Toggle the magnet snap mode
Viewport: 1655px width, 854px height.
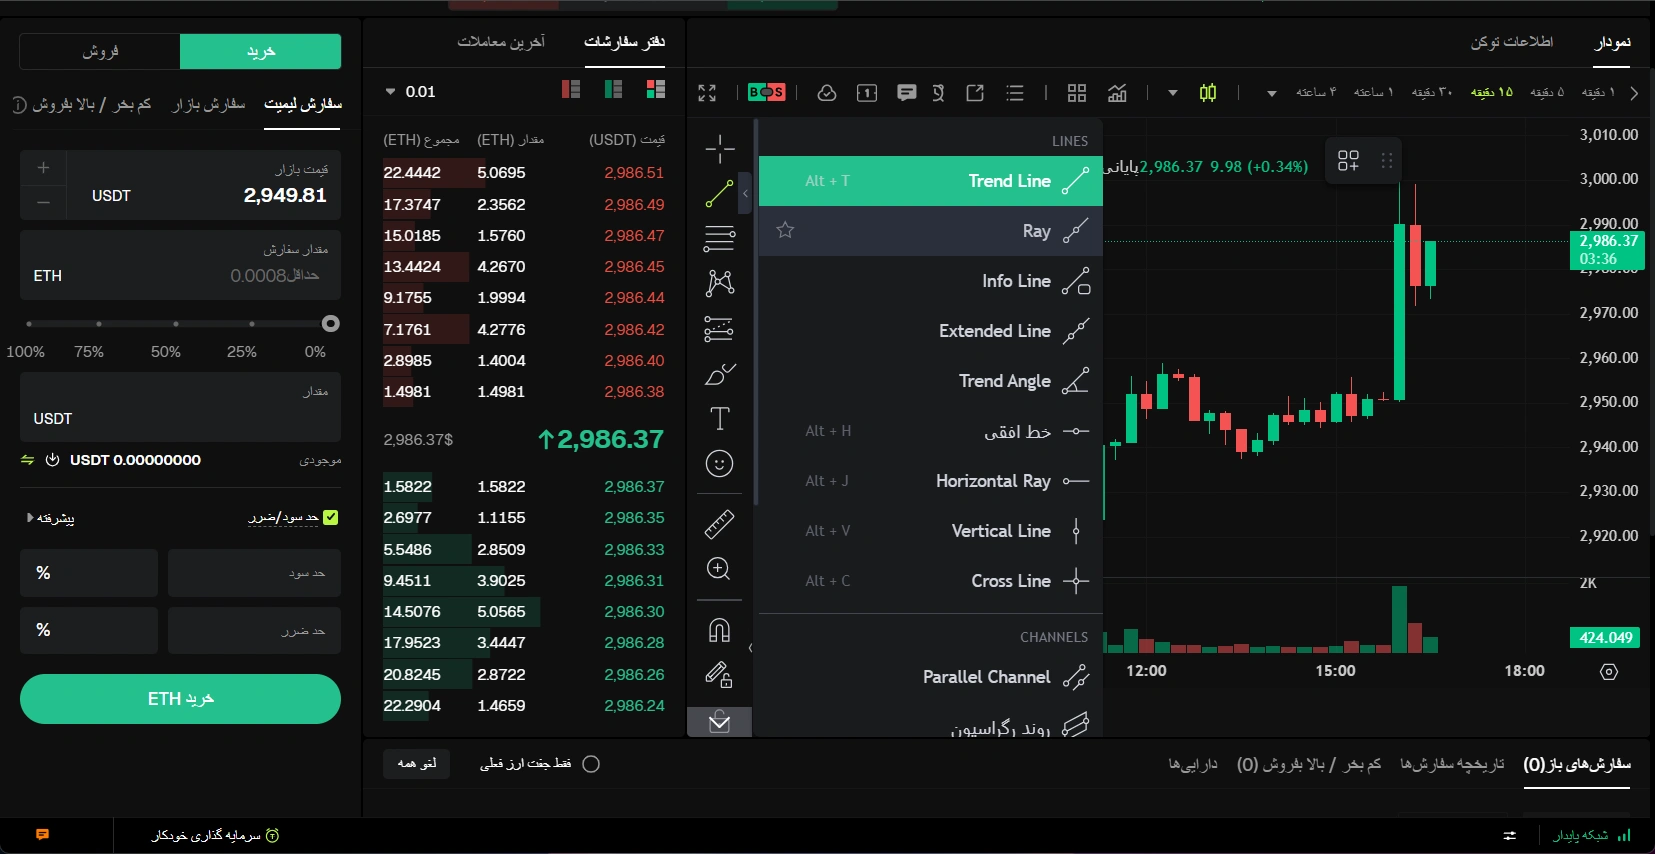719,630
